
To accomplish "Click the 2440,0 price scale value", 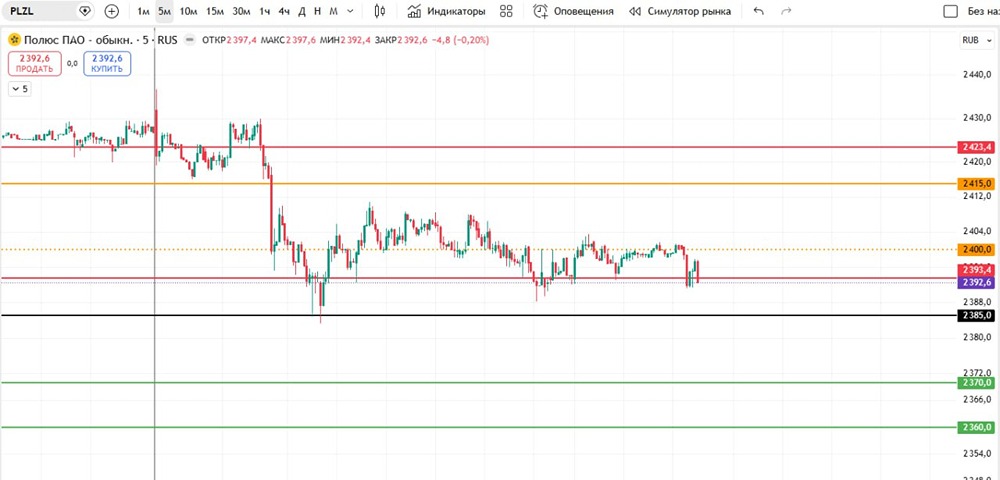I will coord(976,75).
